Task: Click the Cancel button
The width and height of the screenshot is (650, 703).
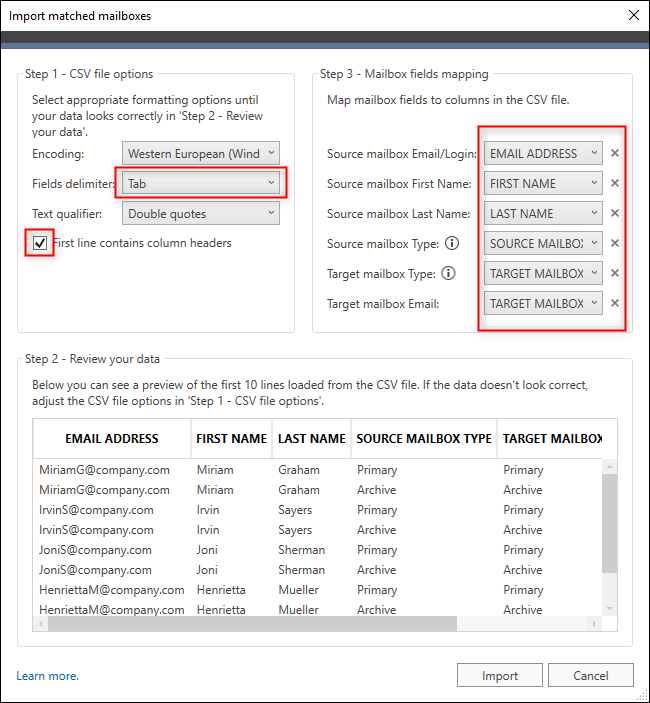Action: (x=591, y=675)
